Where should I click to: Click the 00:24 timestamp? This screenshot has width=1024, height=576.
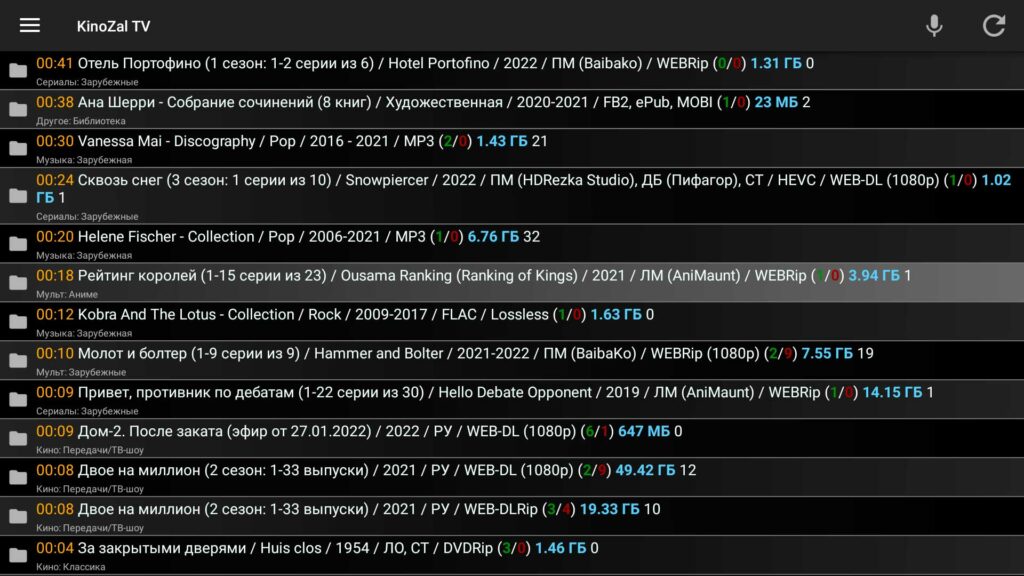click(x=55, y=180)
